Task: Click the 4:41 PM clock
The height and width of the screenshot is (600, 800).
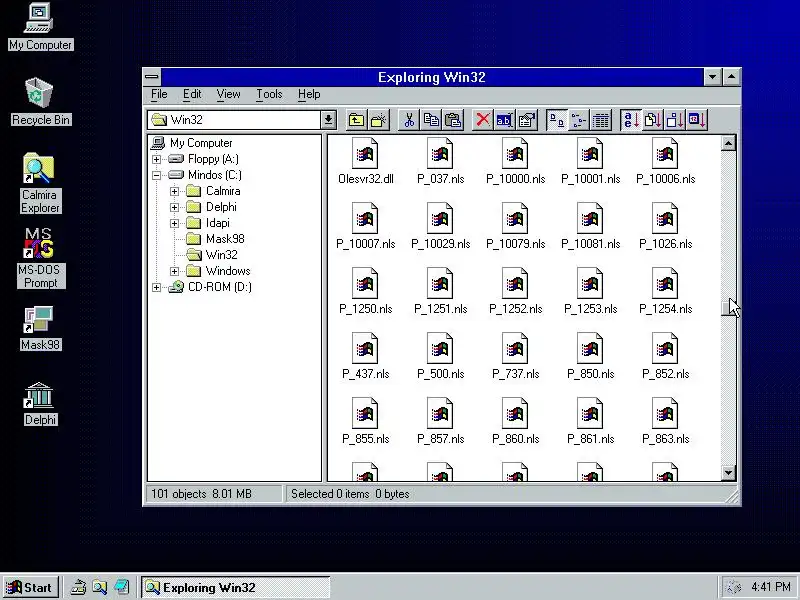Action: [770, 587]
